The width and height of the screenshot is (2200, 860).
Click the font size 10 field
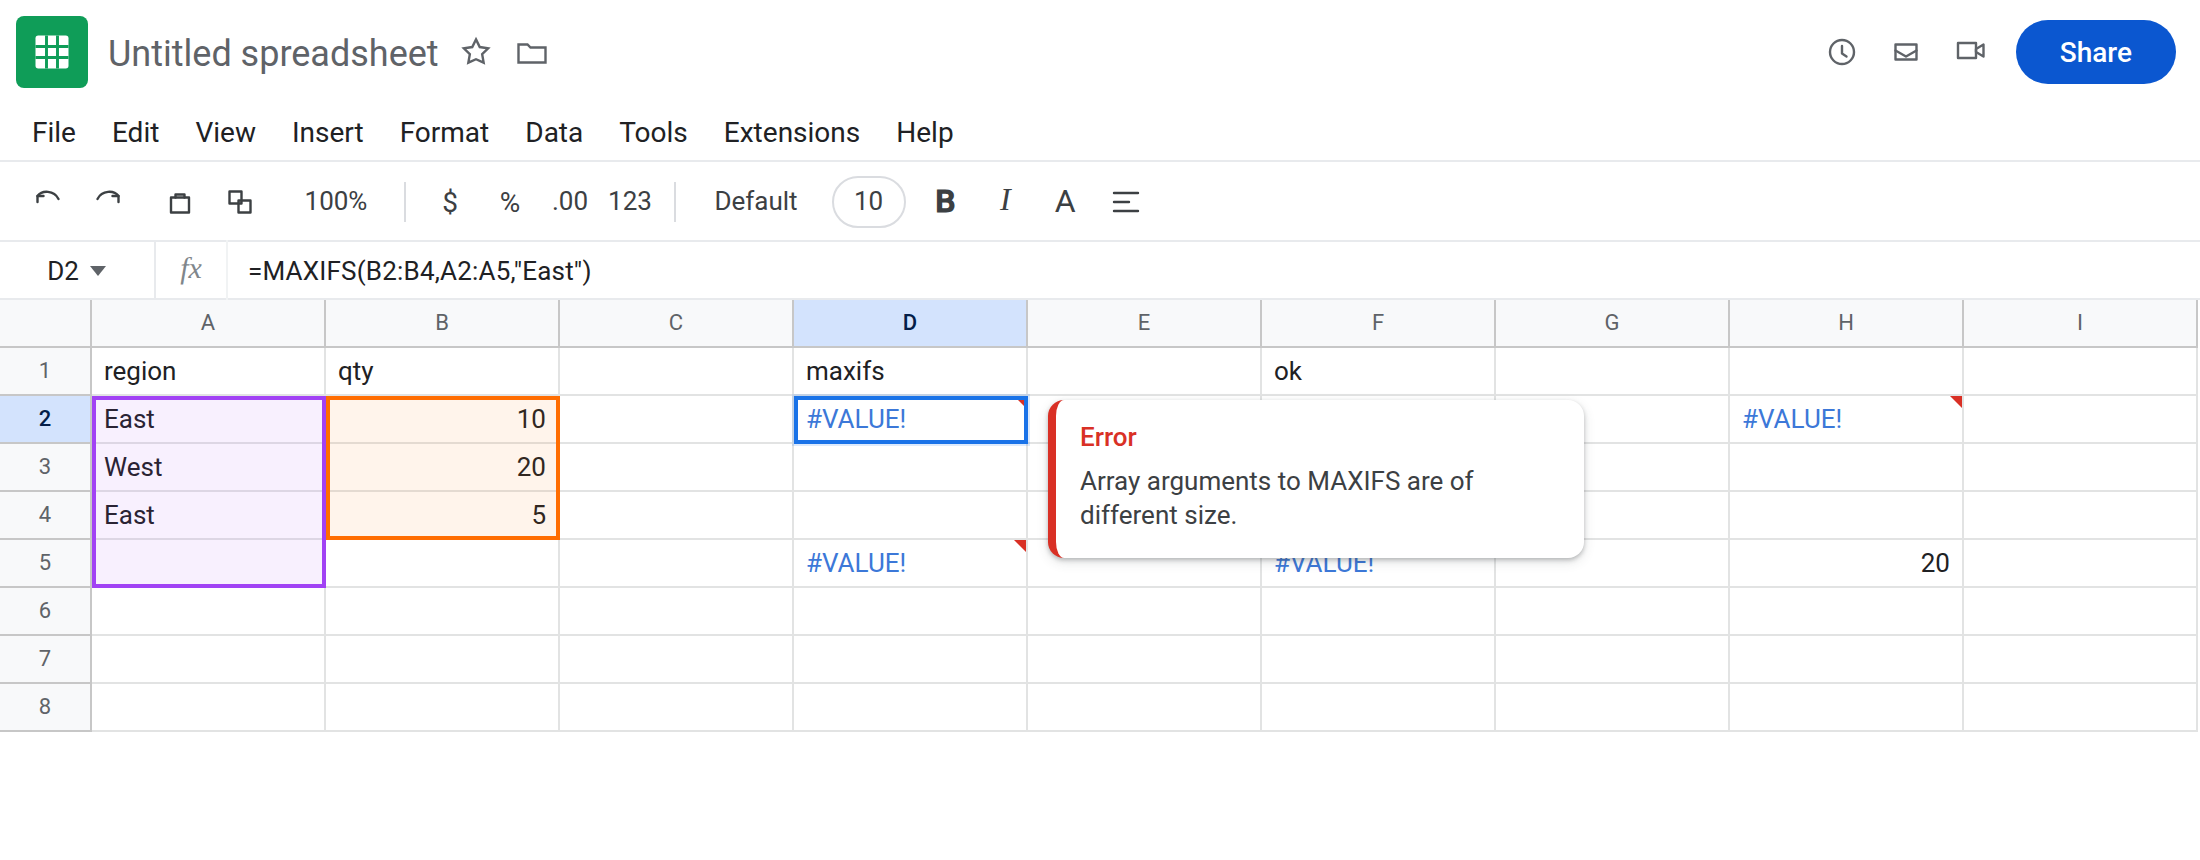pyautogui.click(x=869, y=201)
